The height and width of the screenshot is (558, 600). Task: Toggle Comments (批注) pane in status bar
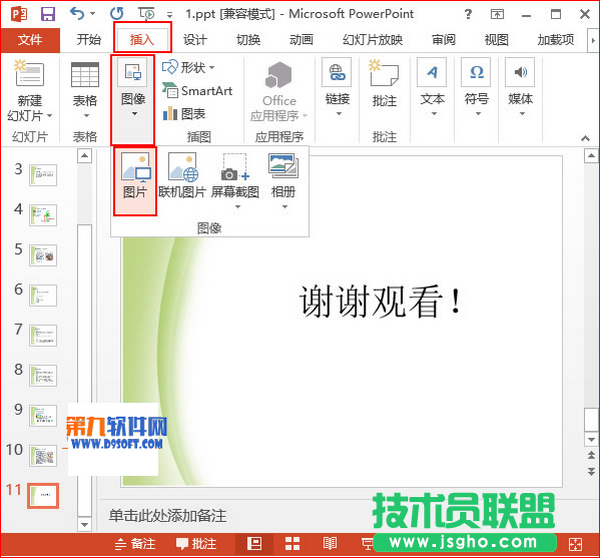point(196,544)
